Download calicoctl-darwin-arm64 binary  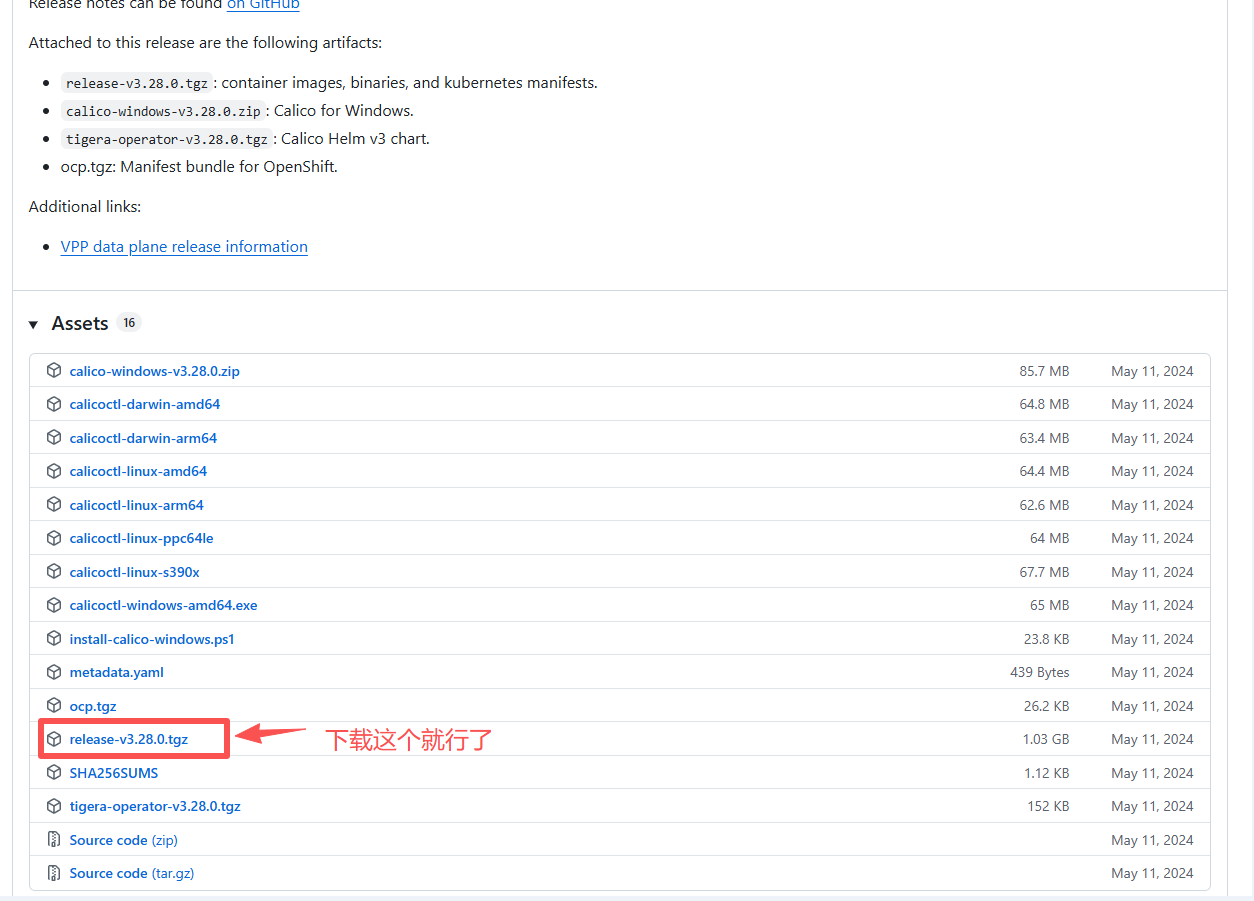point(143,438)
